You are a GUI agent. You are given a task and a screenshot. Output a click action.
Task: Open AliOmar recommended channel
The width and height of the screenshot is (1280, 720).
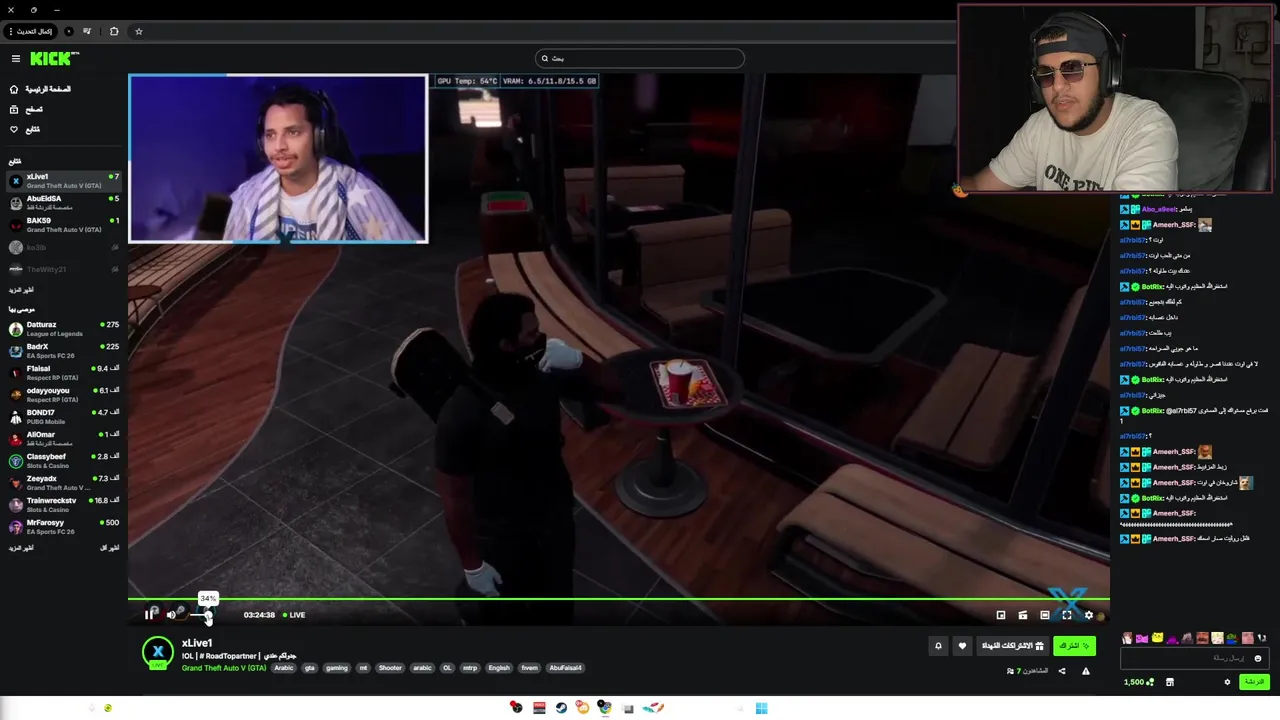pyautogui.click(x=64, y=439)
